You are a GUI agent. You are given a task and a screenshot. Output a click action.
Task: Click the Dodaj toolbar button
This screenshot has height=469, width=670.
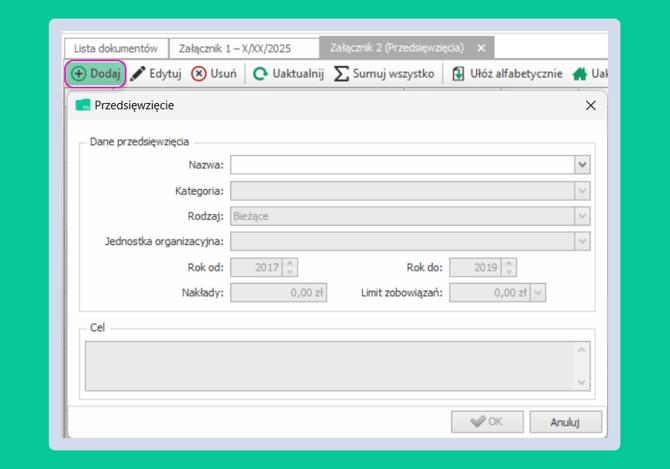coord(96,74)
